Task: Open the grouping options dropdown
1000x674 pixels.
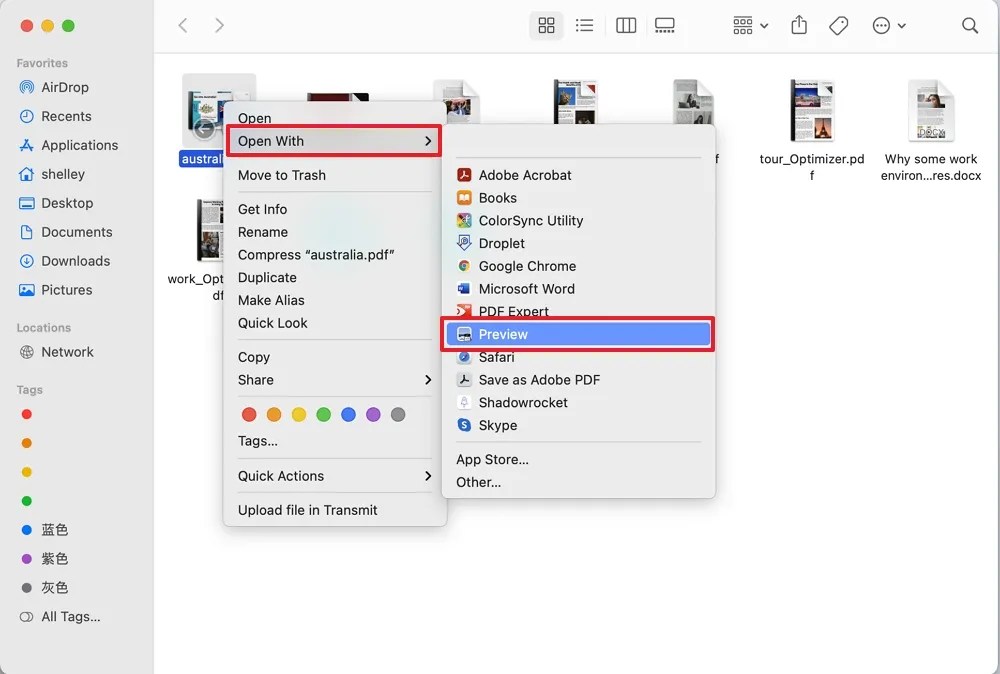Action: pyautogui.click(x=748, y=25)
